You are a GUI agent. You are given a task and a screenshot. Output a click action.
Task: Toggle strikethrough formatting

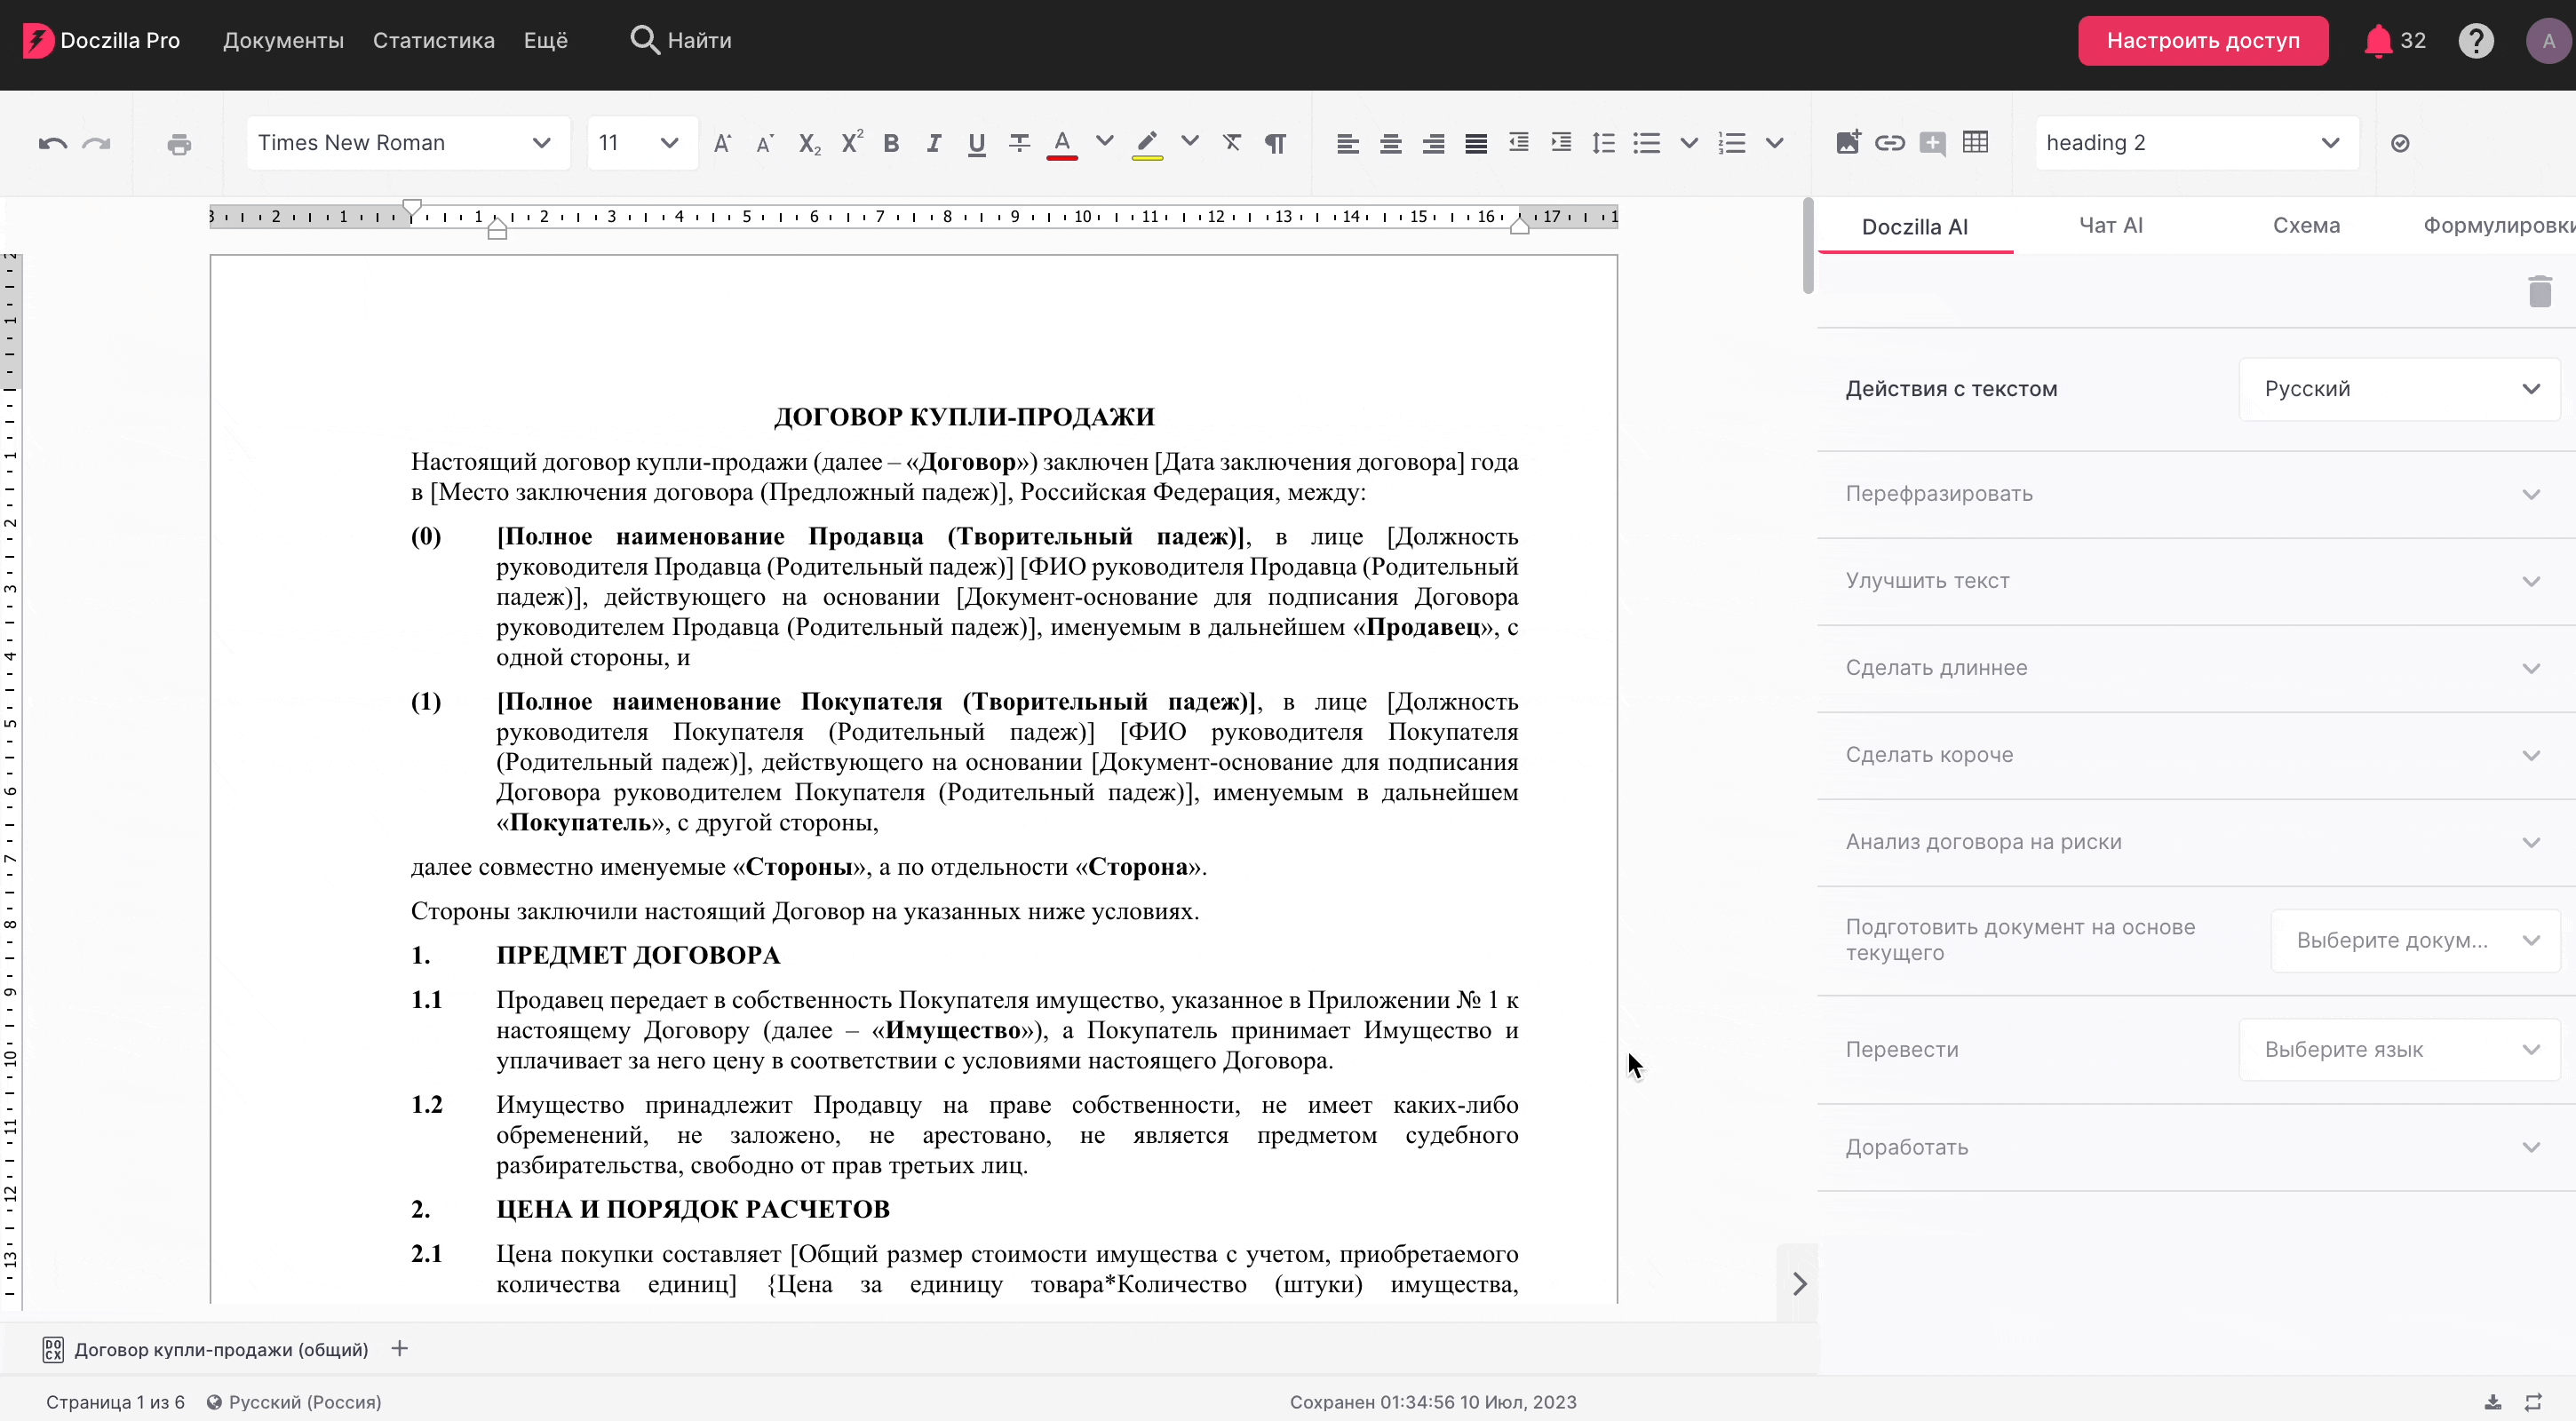[1019, 143]
